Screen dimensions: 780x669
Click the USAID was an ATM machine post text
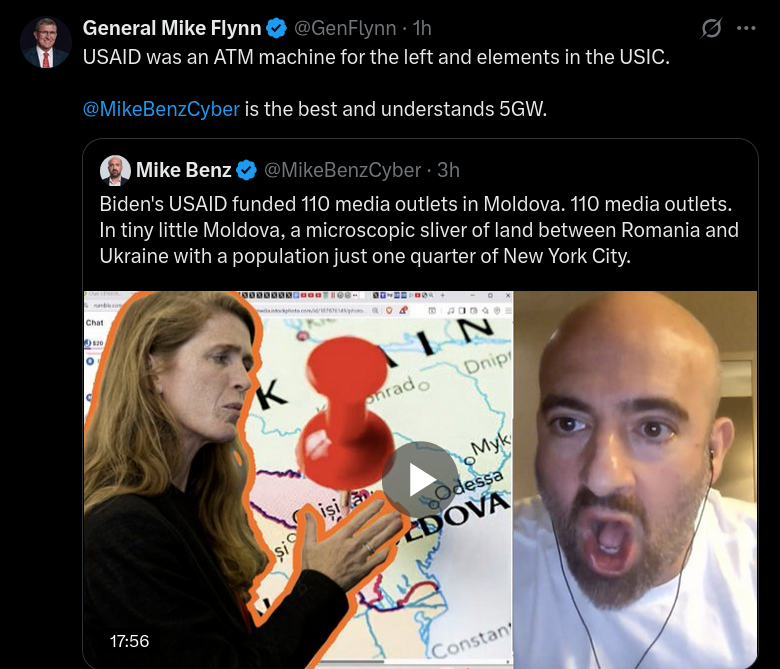click(376, 58)
